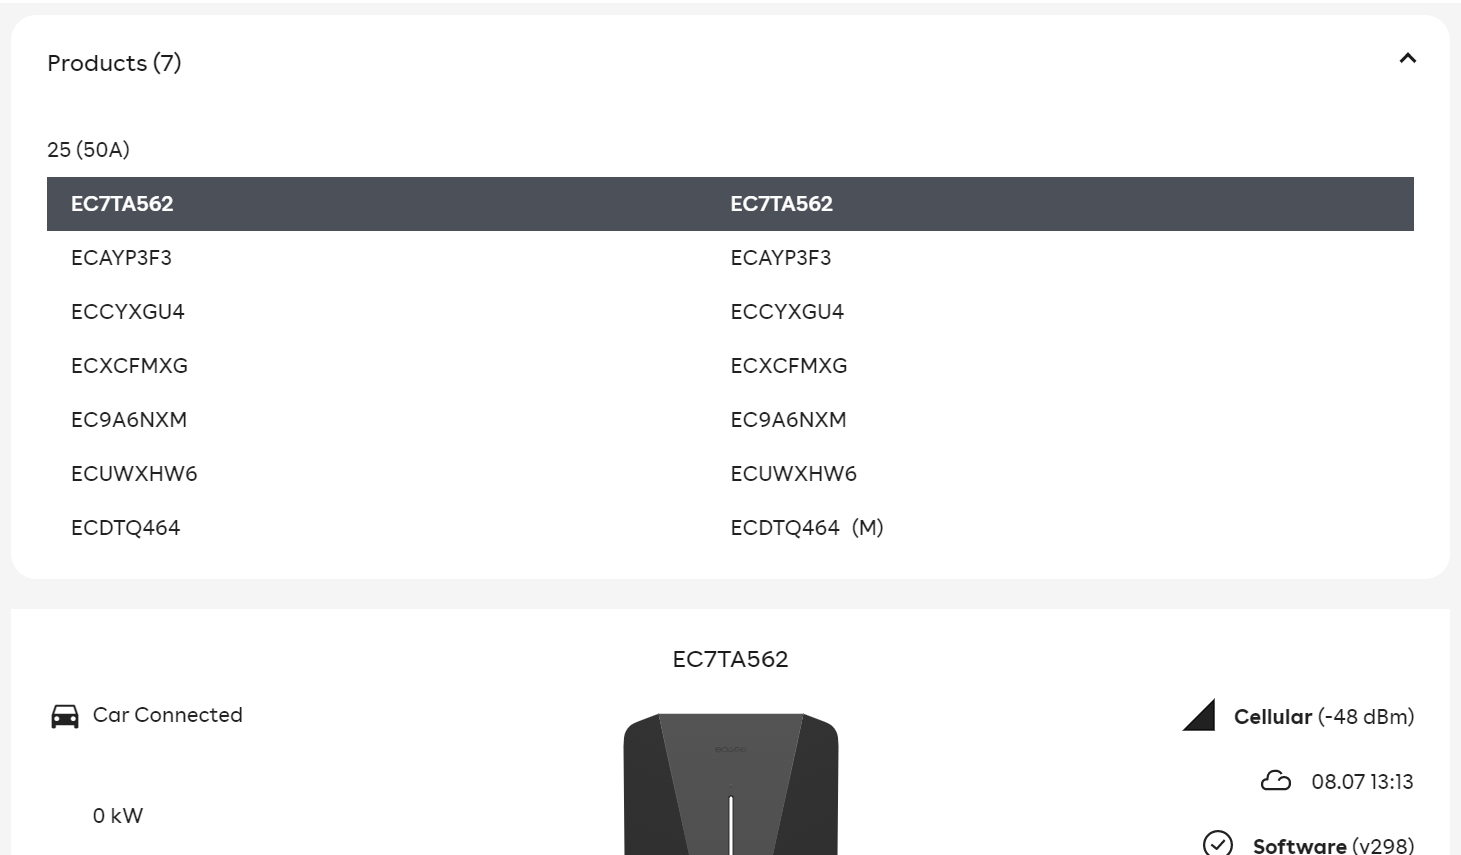Collapse the Products panel chevron
The image size is (1461, 855).
point(1407,58)
